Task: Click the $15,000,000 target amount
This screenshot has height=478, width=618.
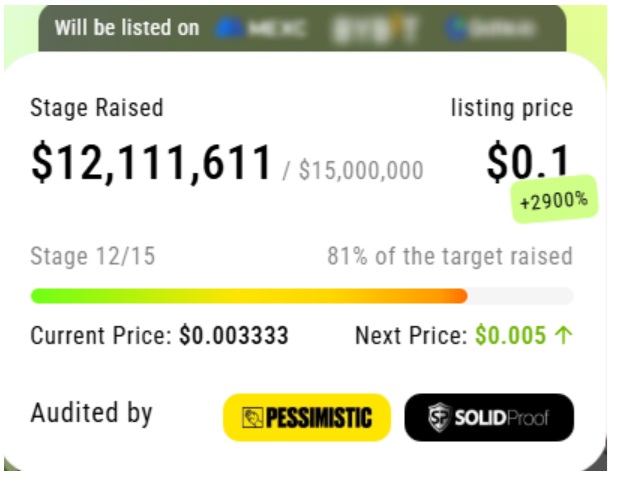Action: coord(359,170)
